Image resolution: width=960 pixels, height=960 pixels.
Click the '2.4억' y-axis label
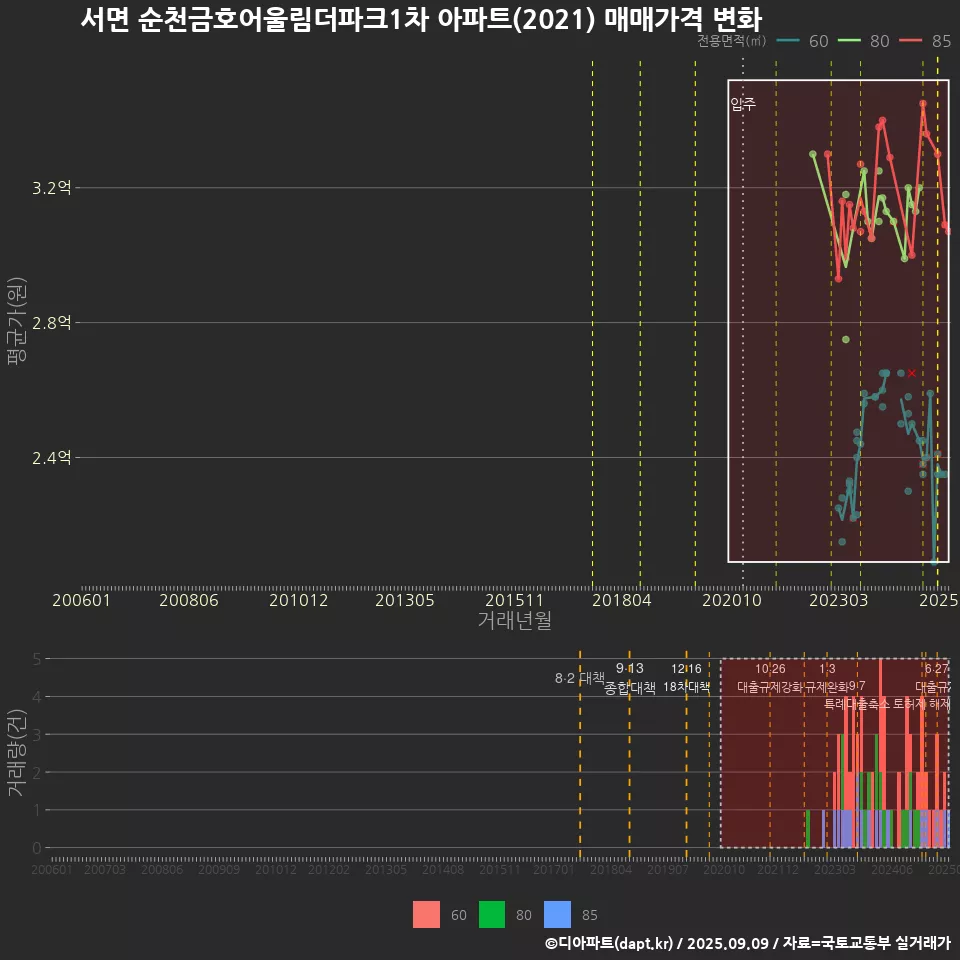tap(51, 457)
